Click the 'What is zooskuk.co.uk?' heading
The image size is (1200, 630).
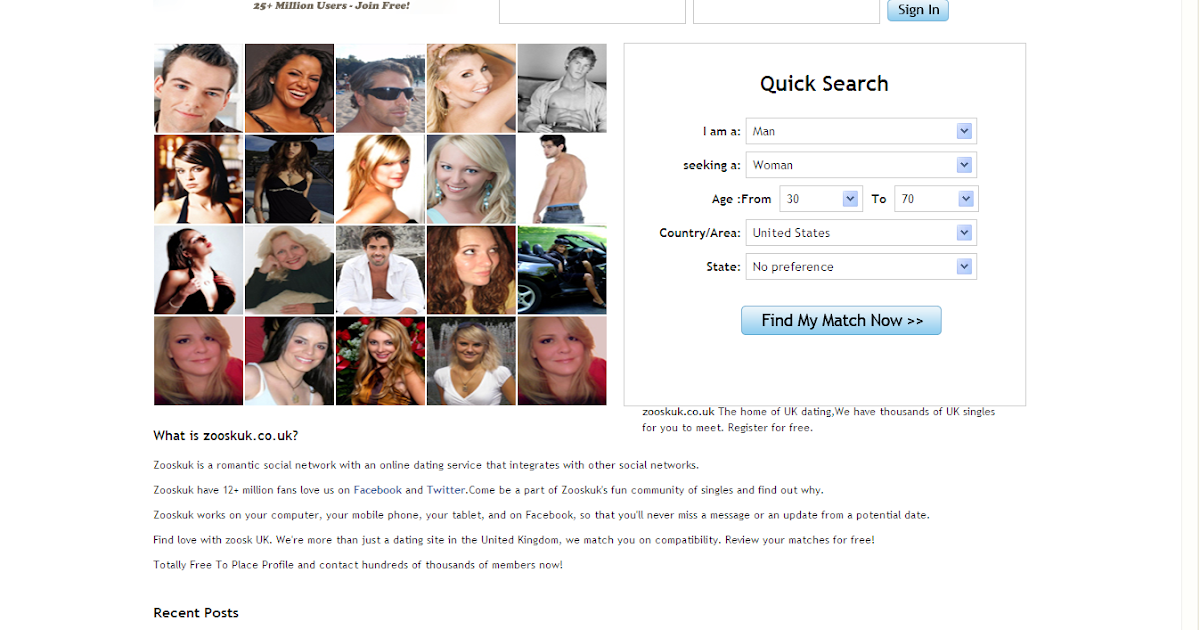[x=225, y=436]
